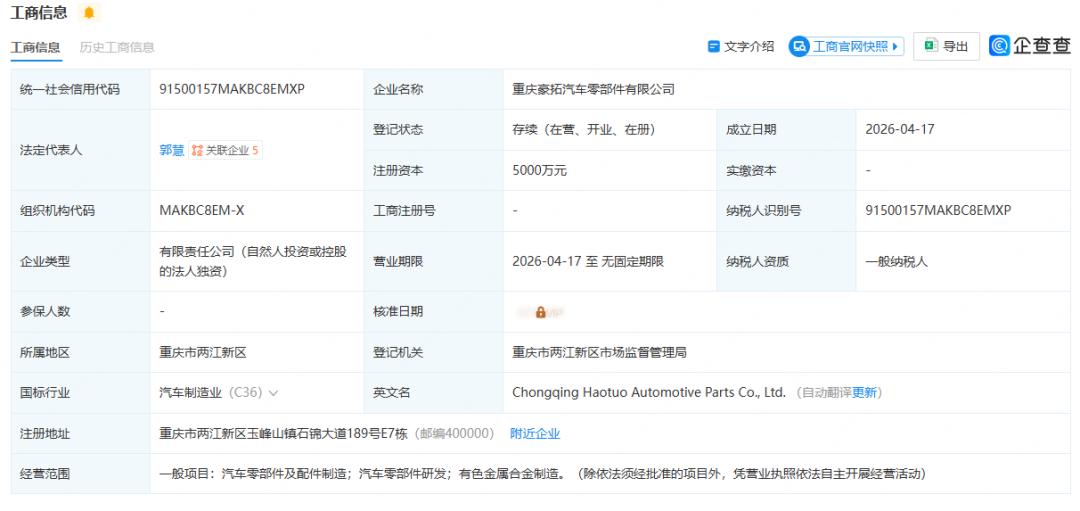Viewport: 1080px width, 511px height.
Task: Click 成立日期 value 2026-04-17
Action: tap(900, 129)
